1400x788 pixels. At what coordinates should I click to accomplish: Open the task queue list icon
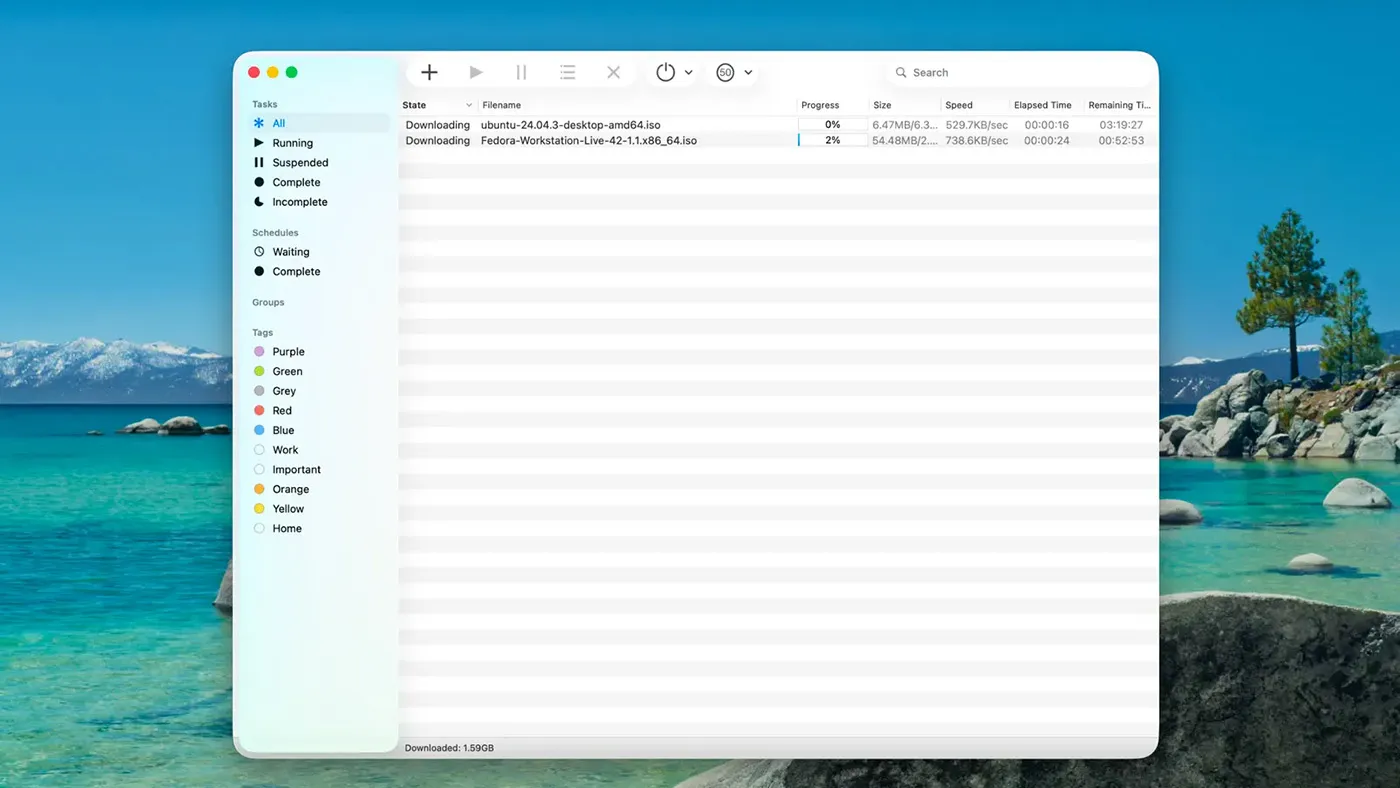coord(567,71)
